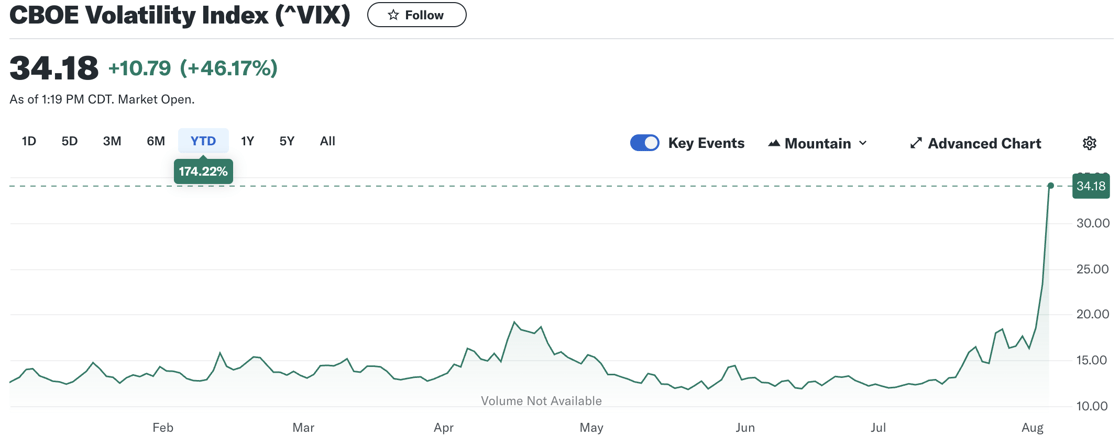Click the 174.22% YTD return badge

204,171
